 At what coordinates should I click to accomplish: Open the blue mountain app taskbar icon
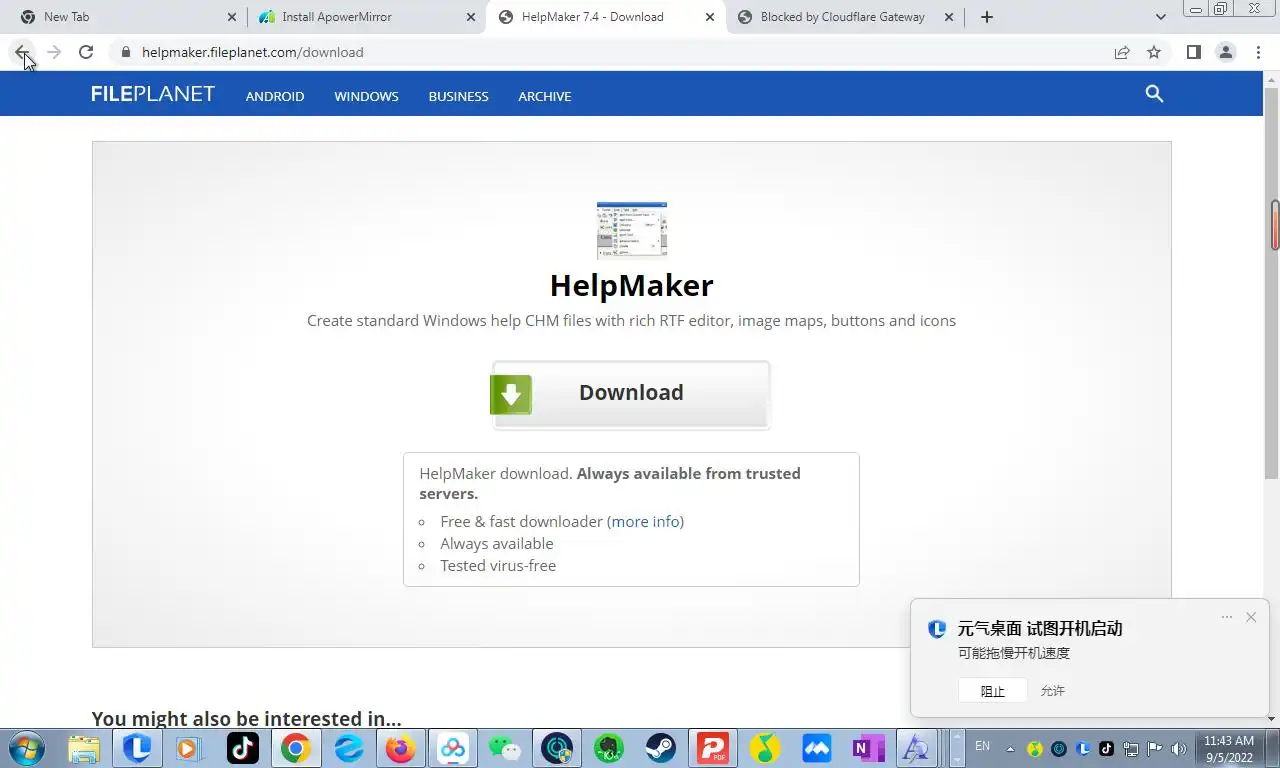click(x=817, y=748)
